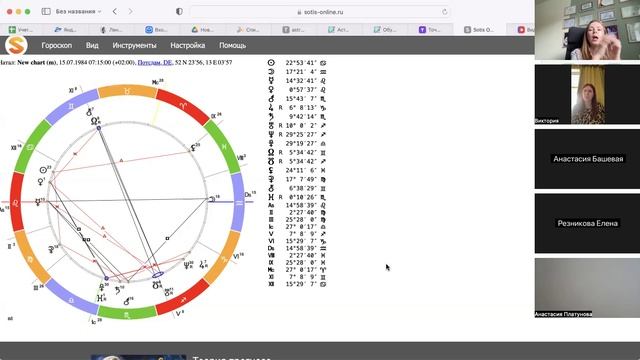The width and height of the screenshot is (640, 360).
Task: Click the Aries sign red zodiac segment
Action: pyautogui.click(x=183, y=106)
